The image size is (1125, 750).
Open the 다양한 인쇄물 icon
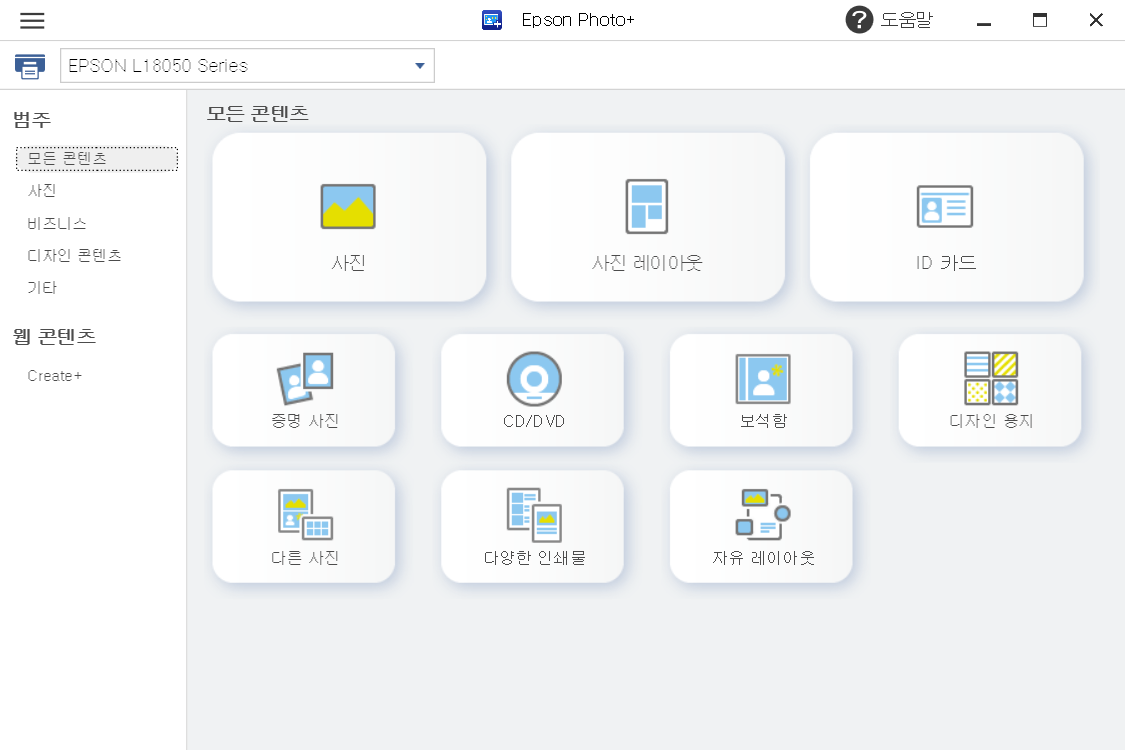(x=534, y=515)
